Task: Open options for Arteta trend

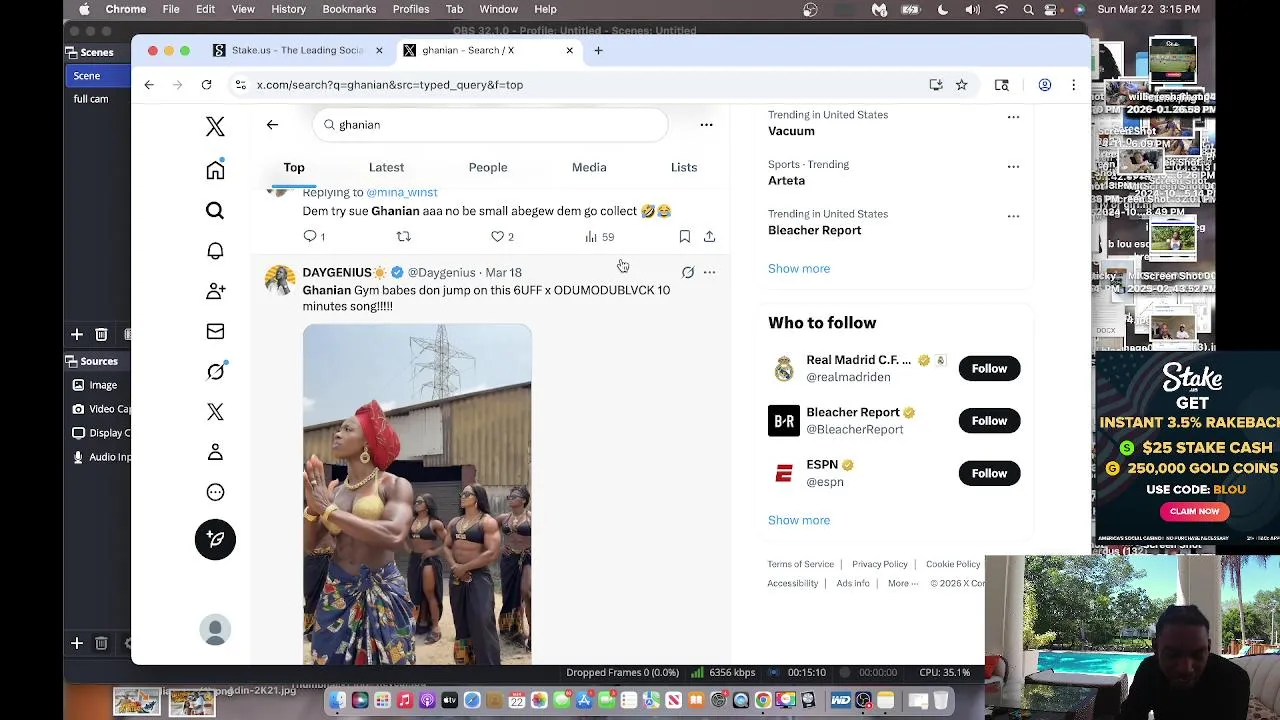Action: tap(1013, 167)
